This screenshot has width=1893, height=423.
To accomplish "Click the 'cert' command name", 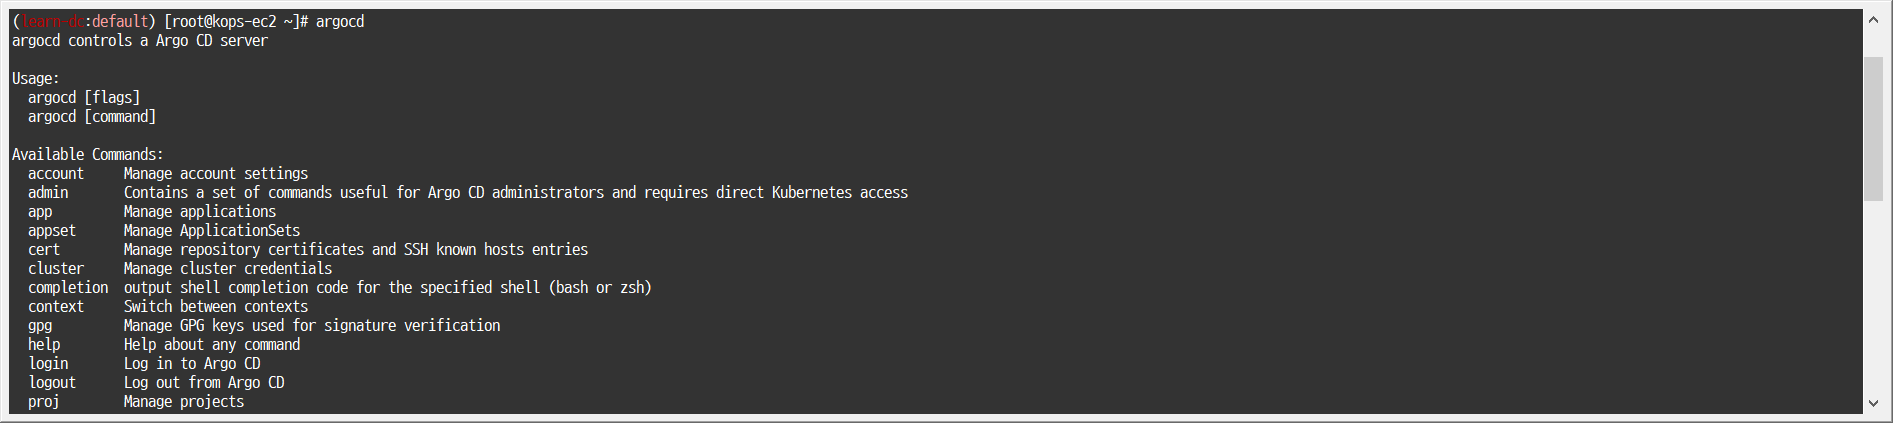I will point(44,250).
